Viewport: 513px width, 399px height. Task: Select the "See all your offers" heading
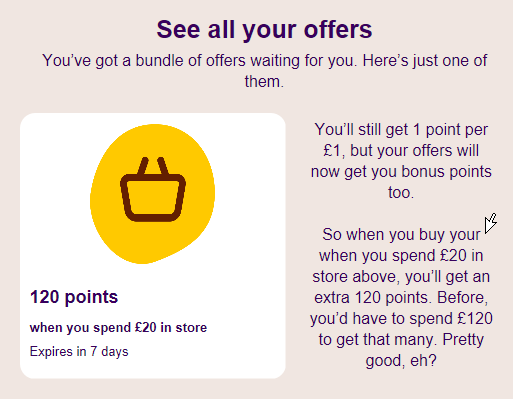pyautogui.click(x=264, y=30)
